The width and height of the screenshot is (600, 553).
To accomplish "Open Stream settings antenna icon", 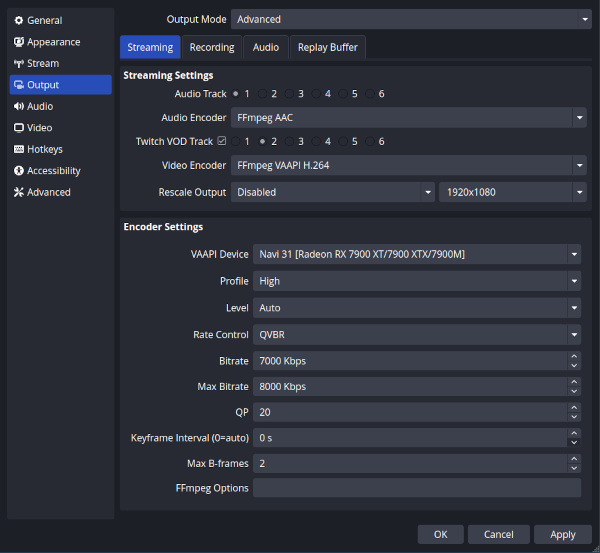I will 19,64.
